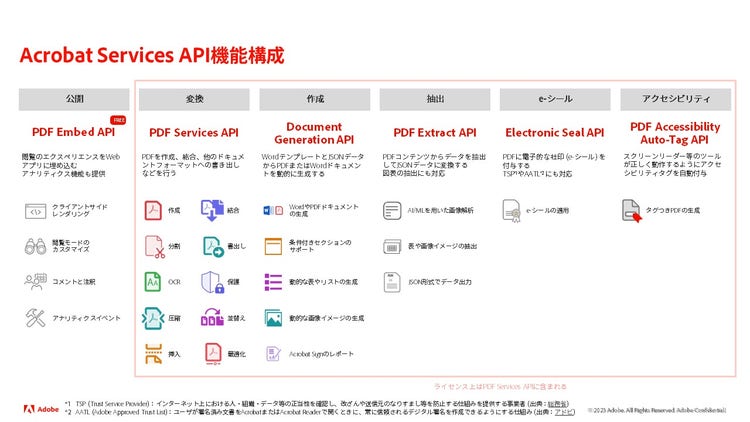
Task: Select the 抽出 category header
Action: pos(435,99)
